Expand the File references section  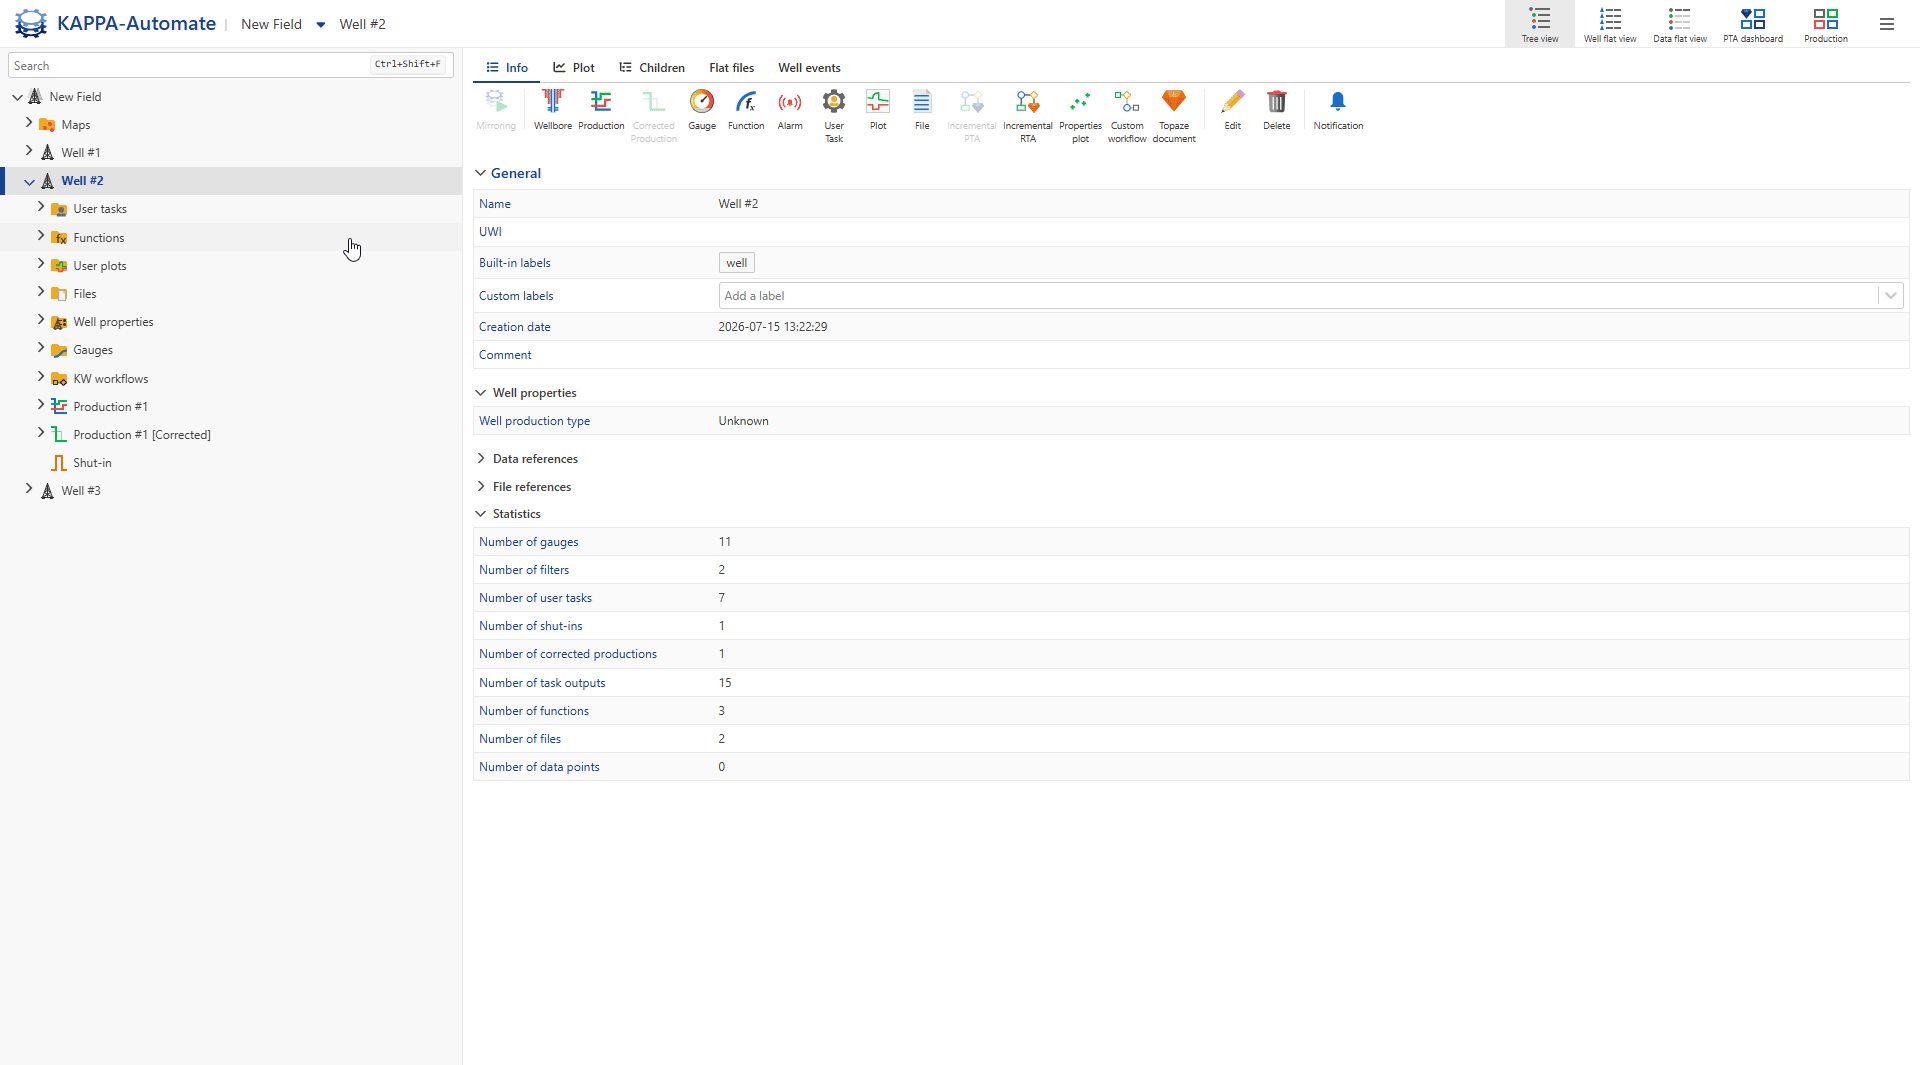coord(481,487)
